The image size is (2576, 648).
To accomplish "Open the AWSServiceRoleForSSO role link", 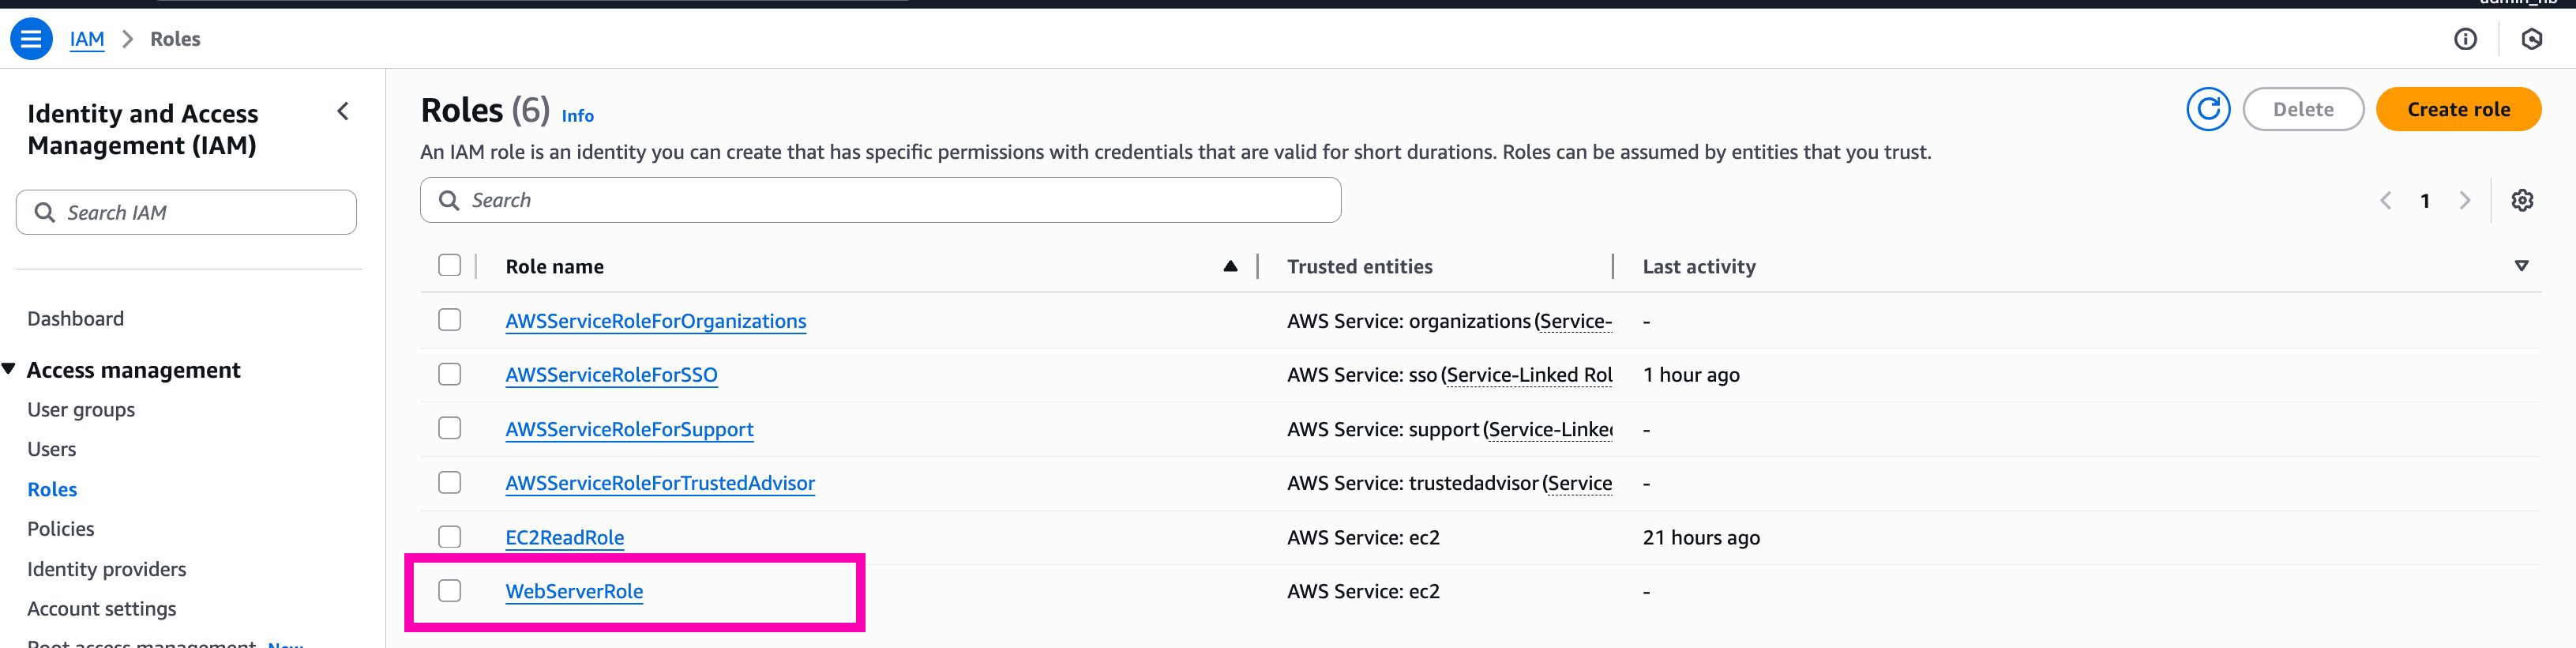I will (x=611, y=375).
